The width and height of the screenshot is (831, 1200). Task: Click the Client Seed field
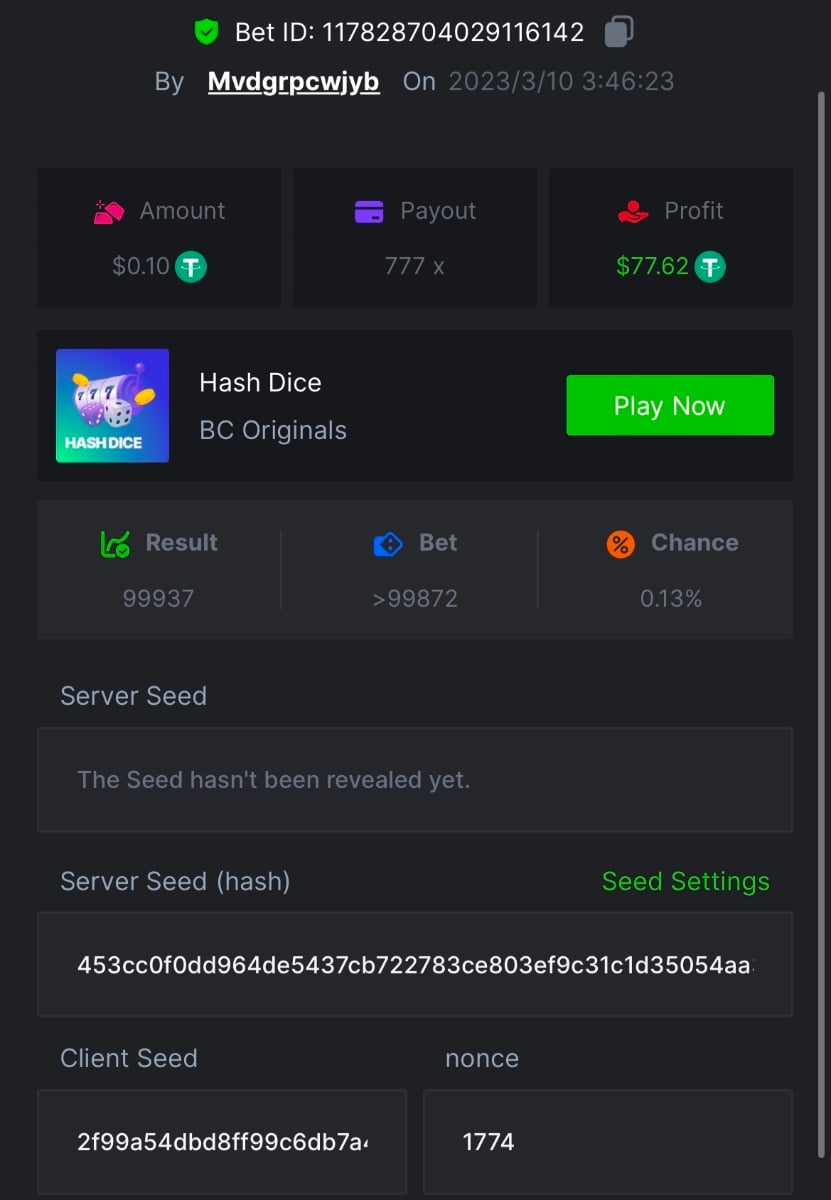[x=222, y=1141]
